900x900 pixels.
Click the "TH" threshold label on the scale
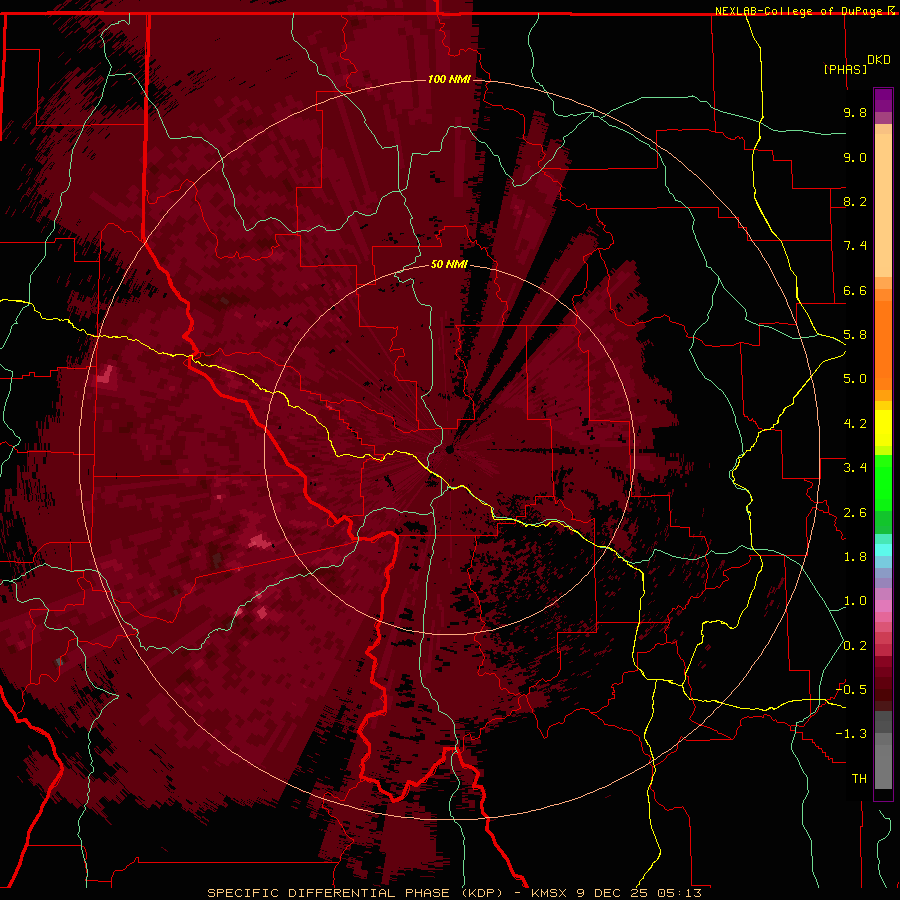[x=859, y=779]
